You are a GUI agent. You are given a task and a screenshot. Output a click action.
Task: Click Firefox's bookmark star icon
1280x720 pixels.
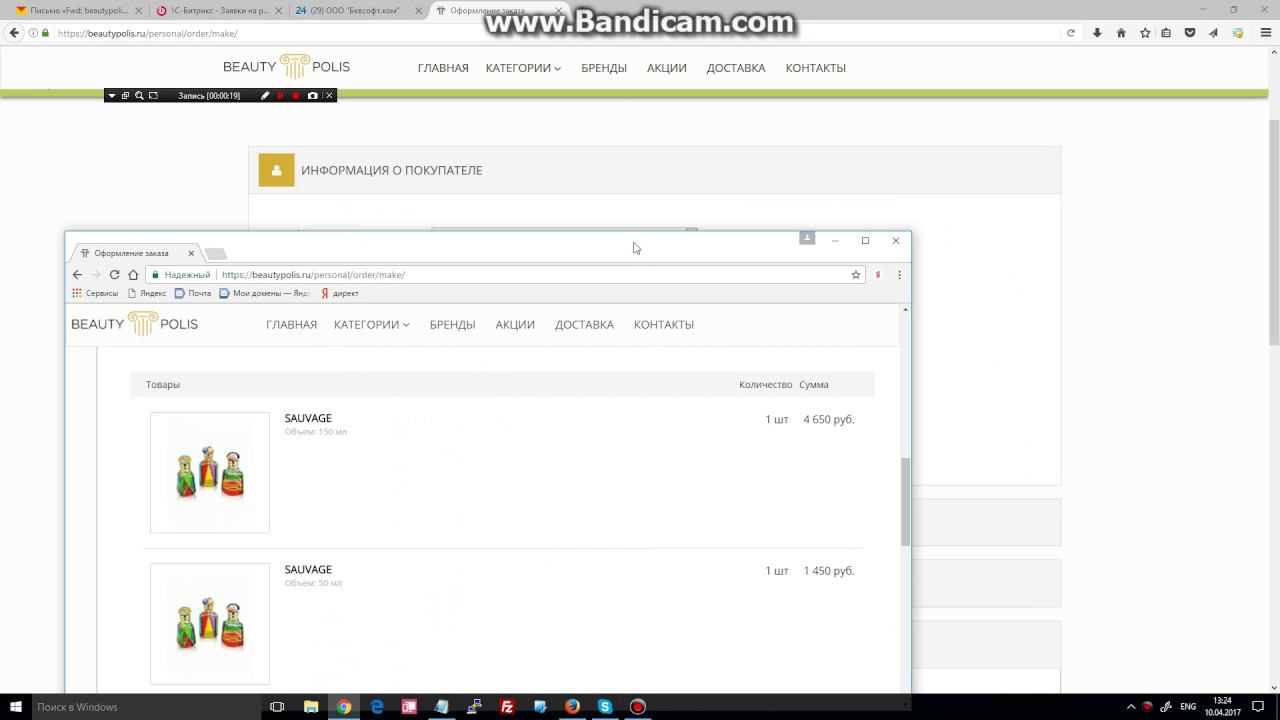[x=1145, y=33]
